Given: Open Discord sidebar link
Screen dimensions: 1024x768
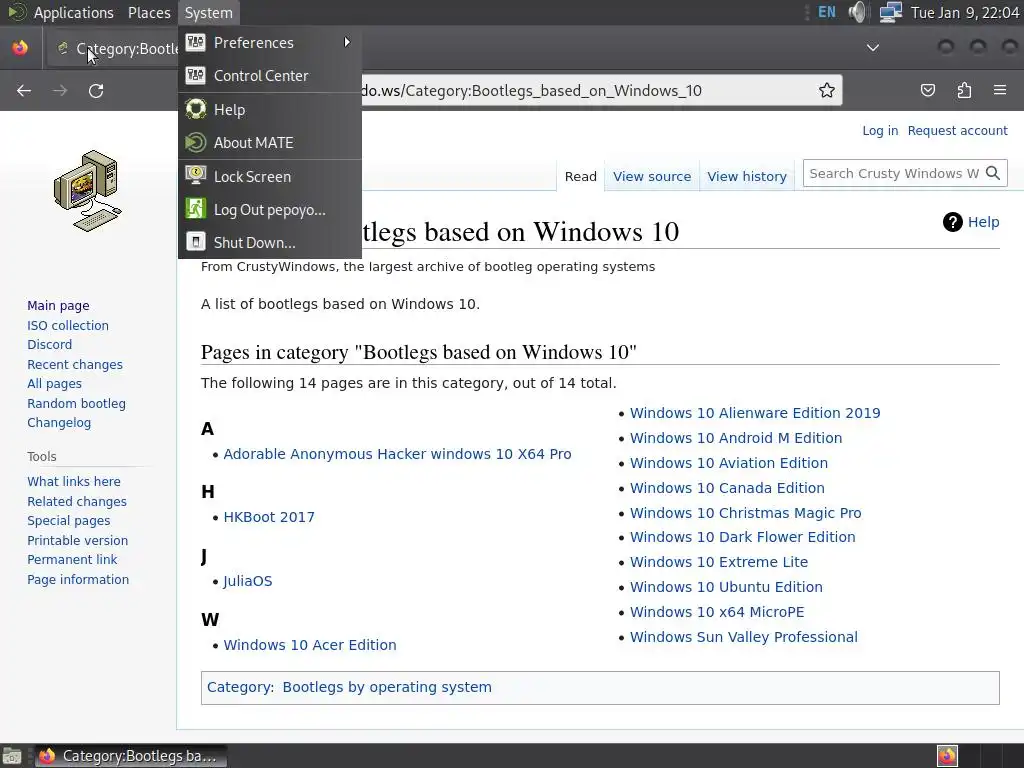Looking at the screenshot, I should 50,344.
